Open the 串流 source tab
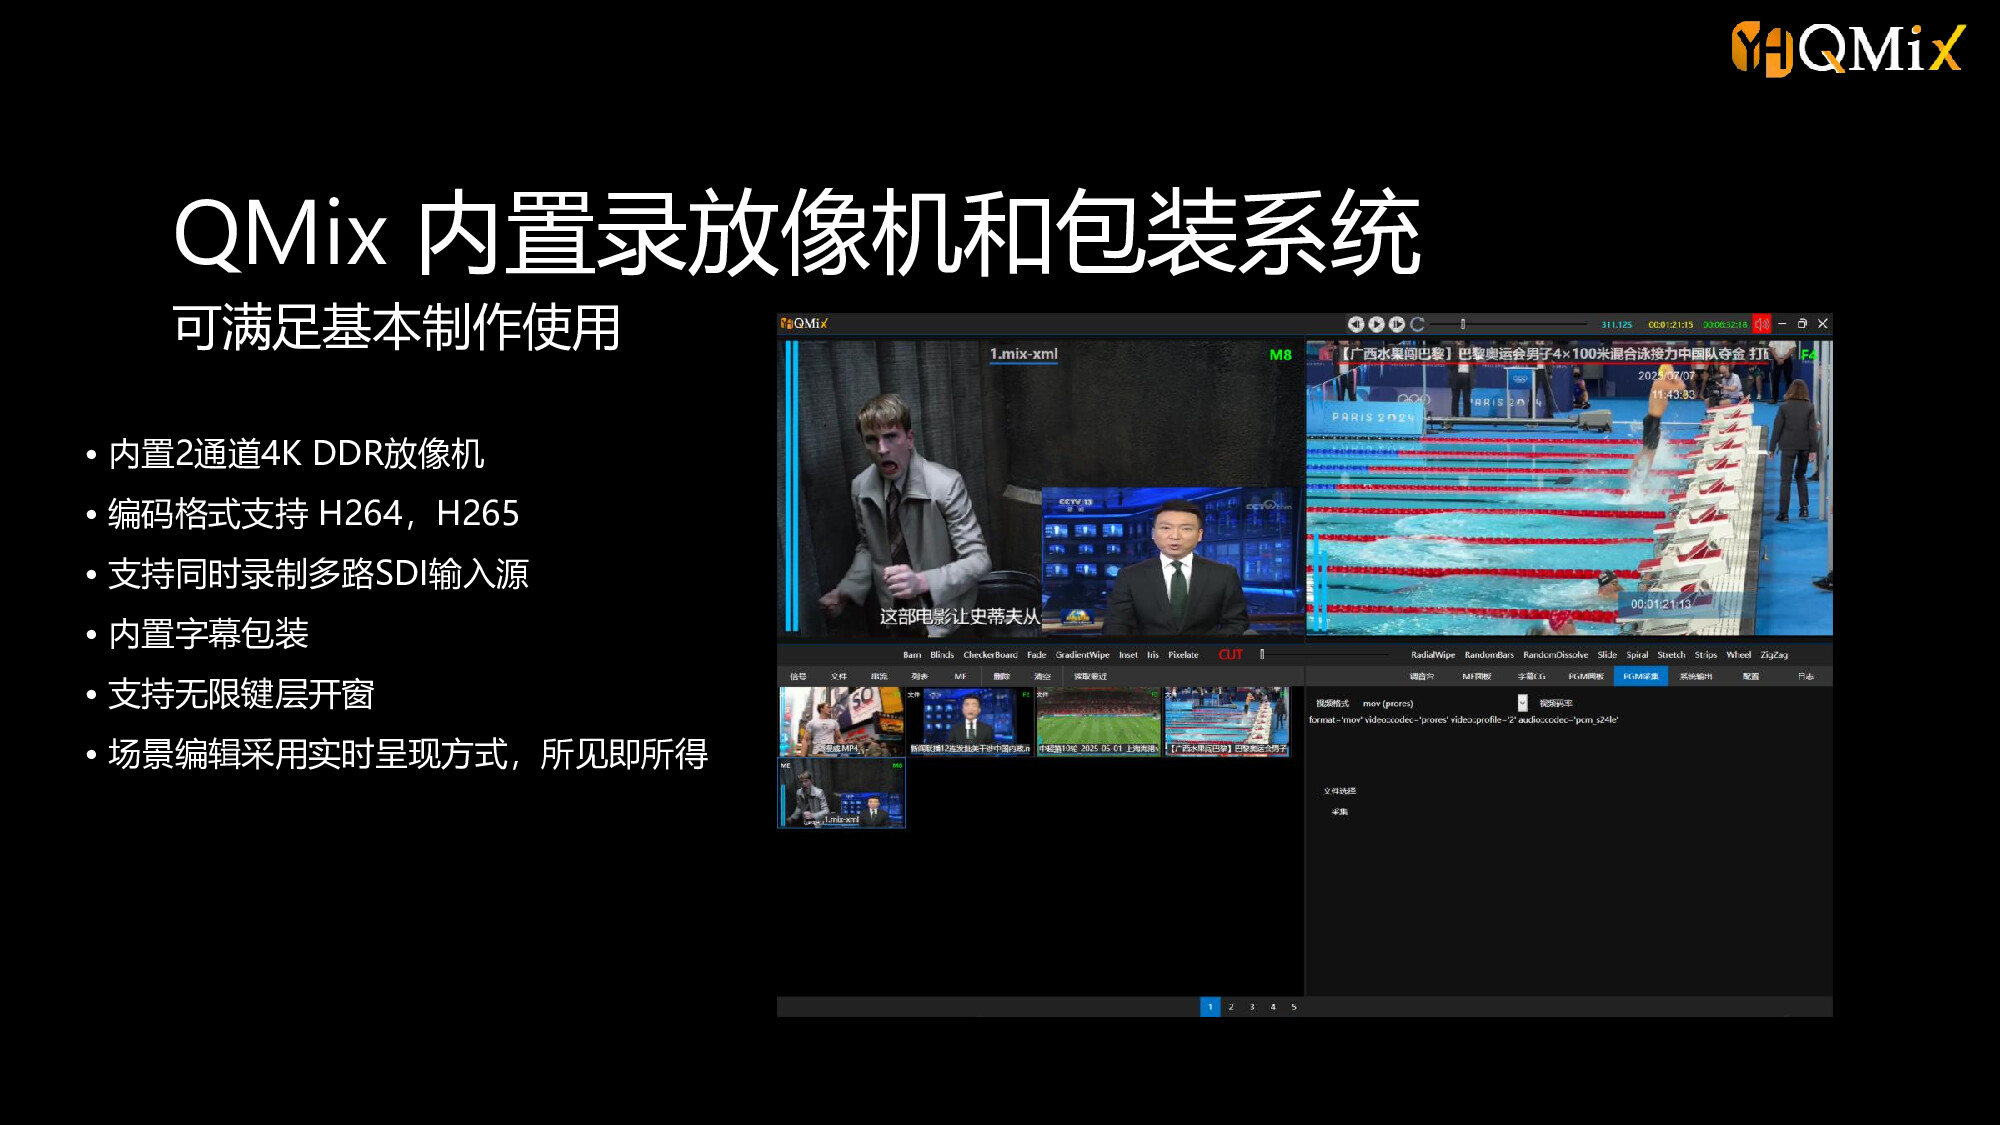 pyautogui.click(x=879, y=677)
